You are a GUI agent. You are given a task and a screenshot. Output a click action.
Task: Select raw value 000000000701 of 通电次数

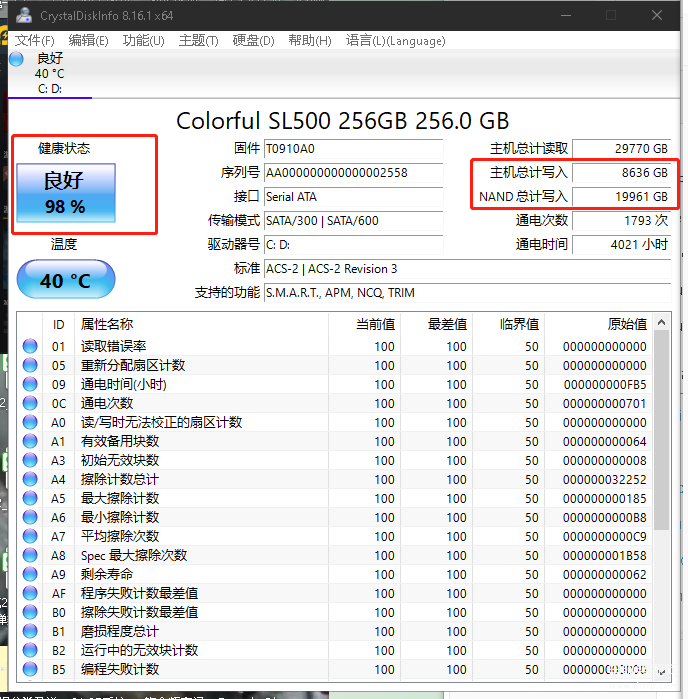tap(605, 403)
